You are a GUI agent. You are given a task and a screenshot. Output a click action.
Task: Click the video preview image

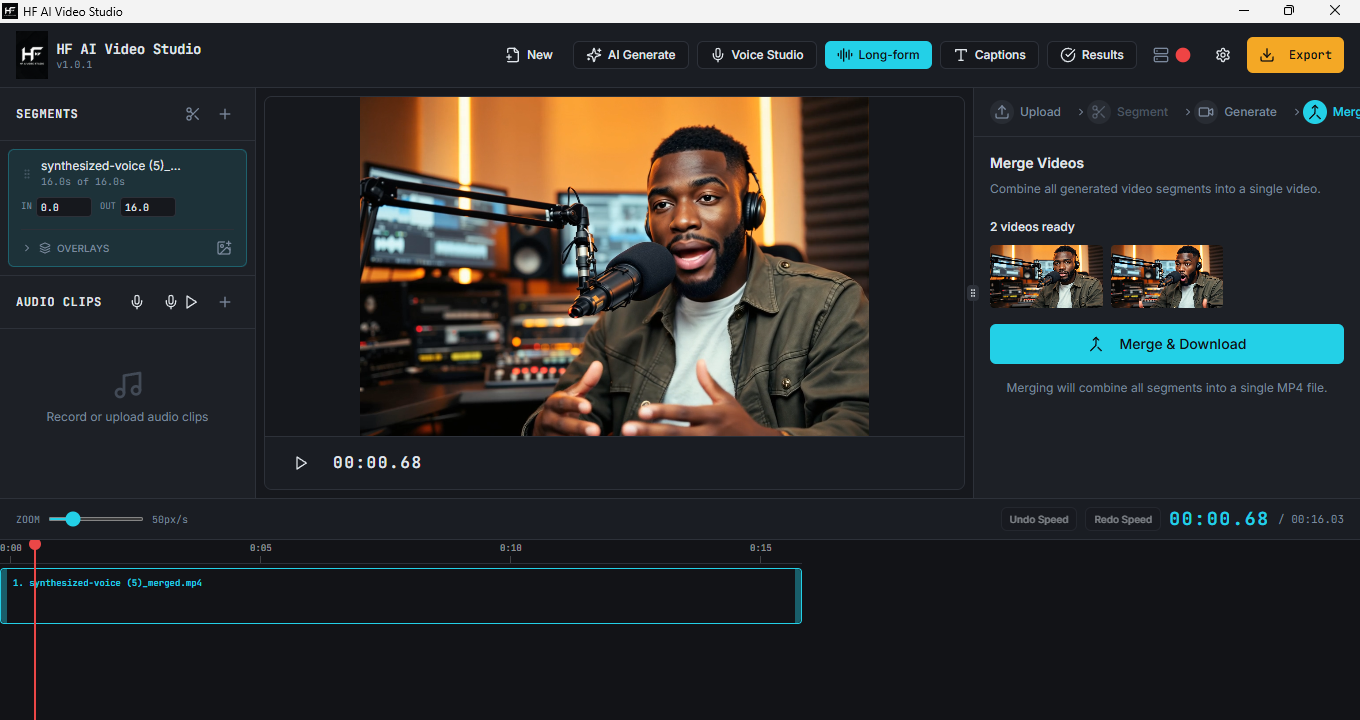tap(614, 266)
